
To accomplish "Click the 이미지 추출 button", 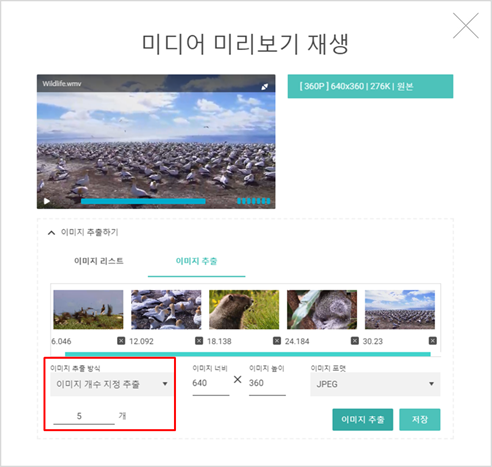I will [x=363, y=419].
